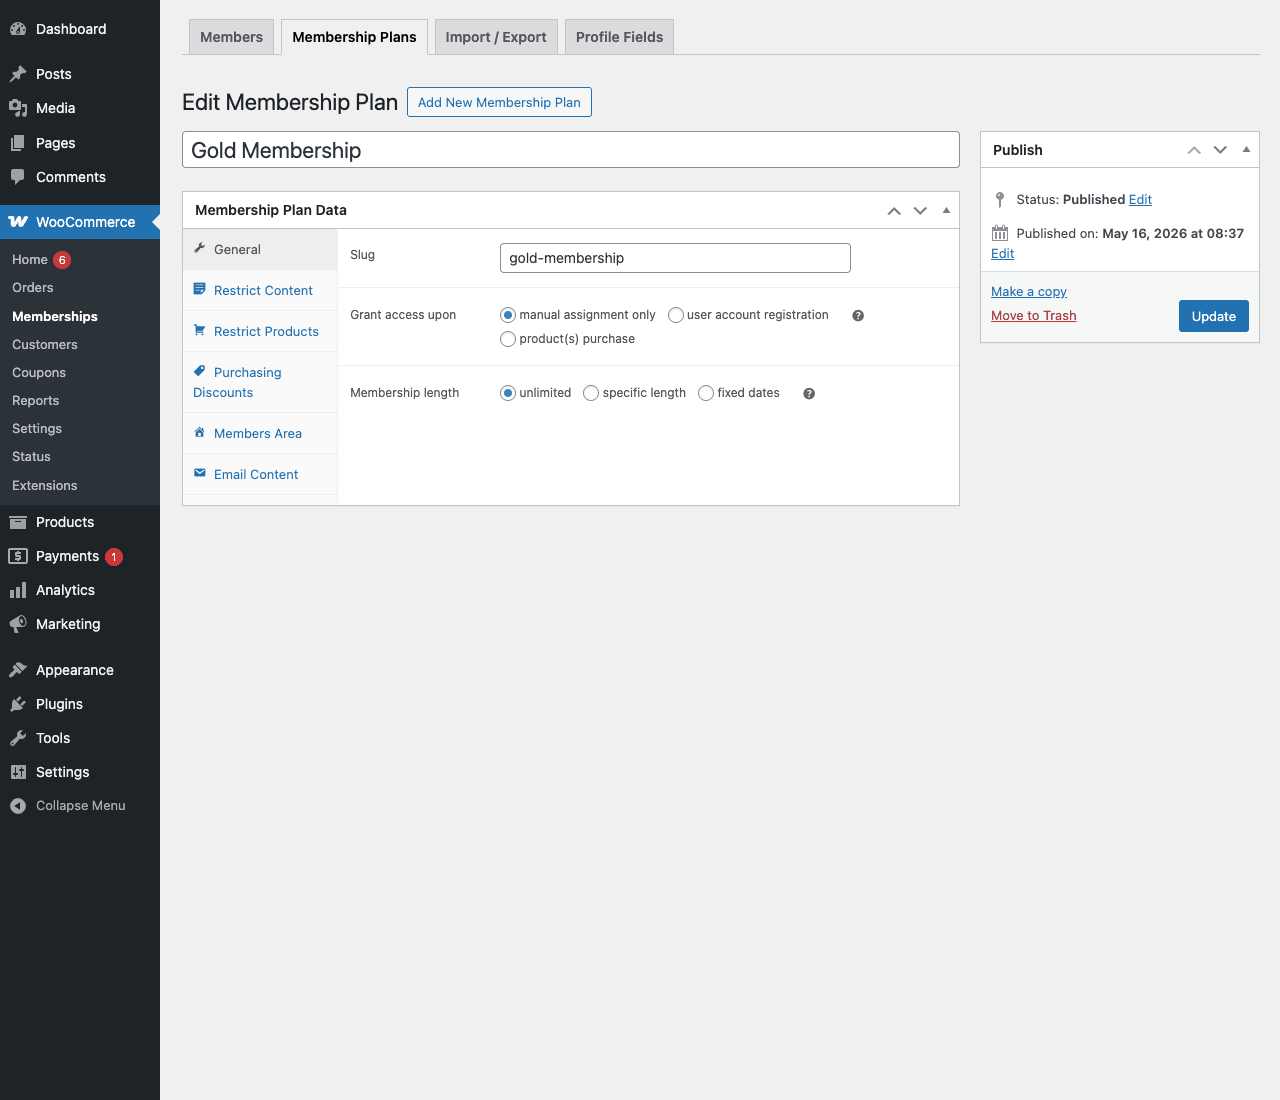The width and height of the screenshot is (1280, 1100).
Task: Move Membership Plan Data panel up
Action: pyautogui.click(x=894, y=210)
